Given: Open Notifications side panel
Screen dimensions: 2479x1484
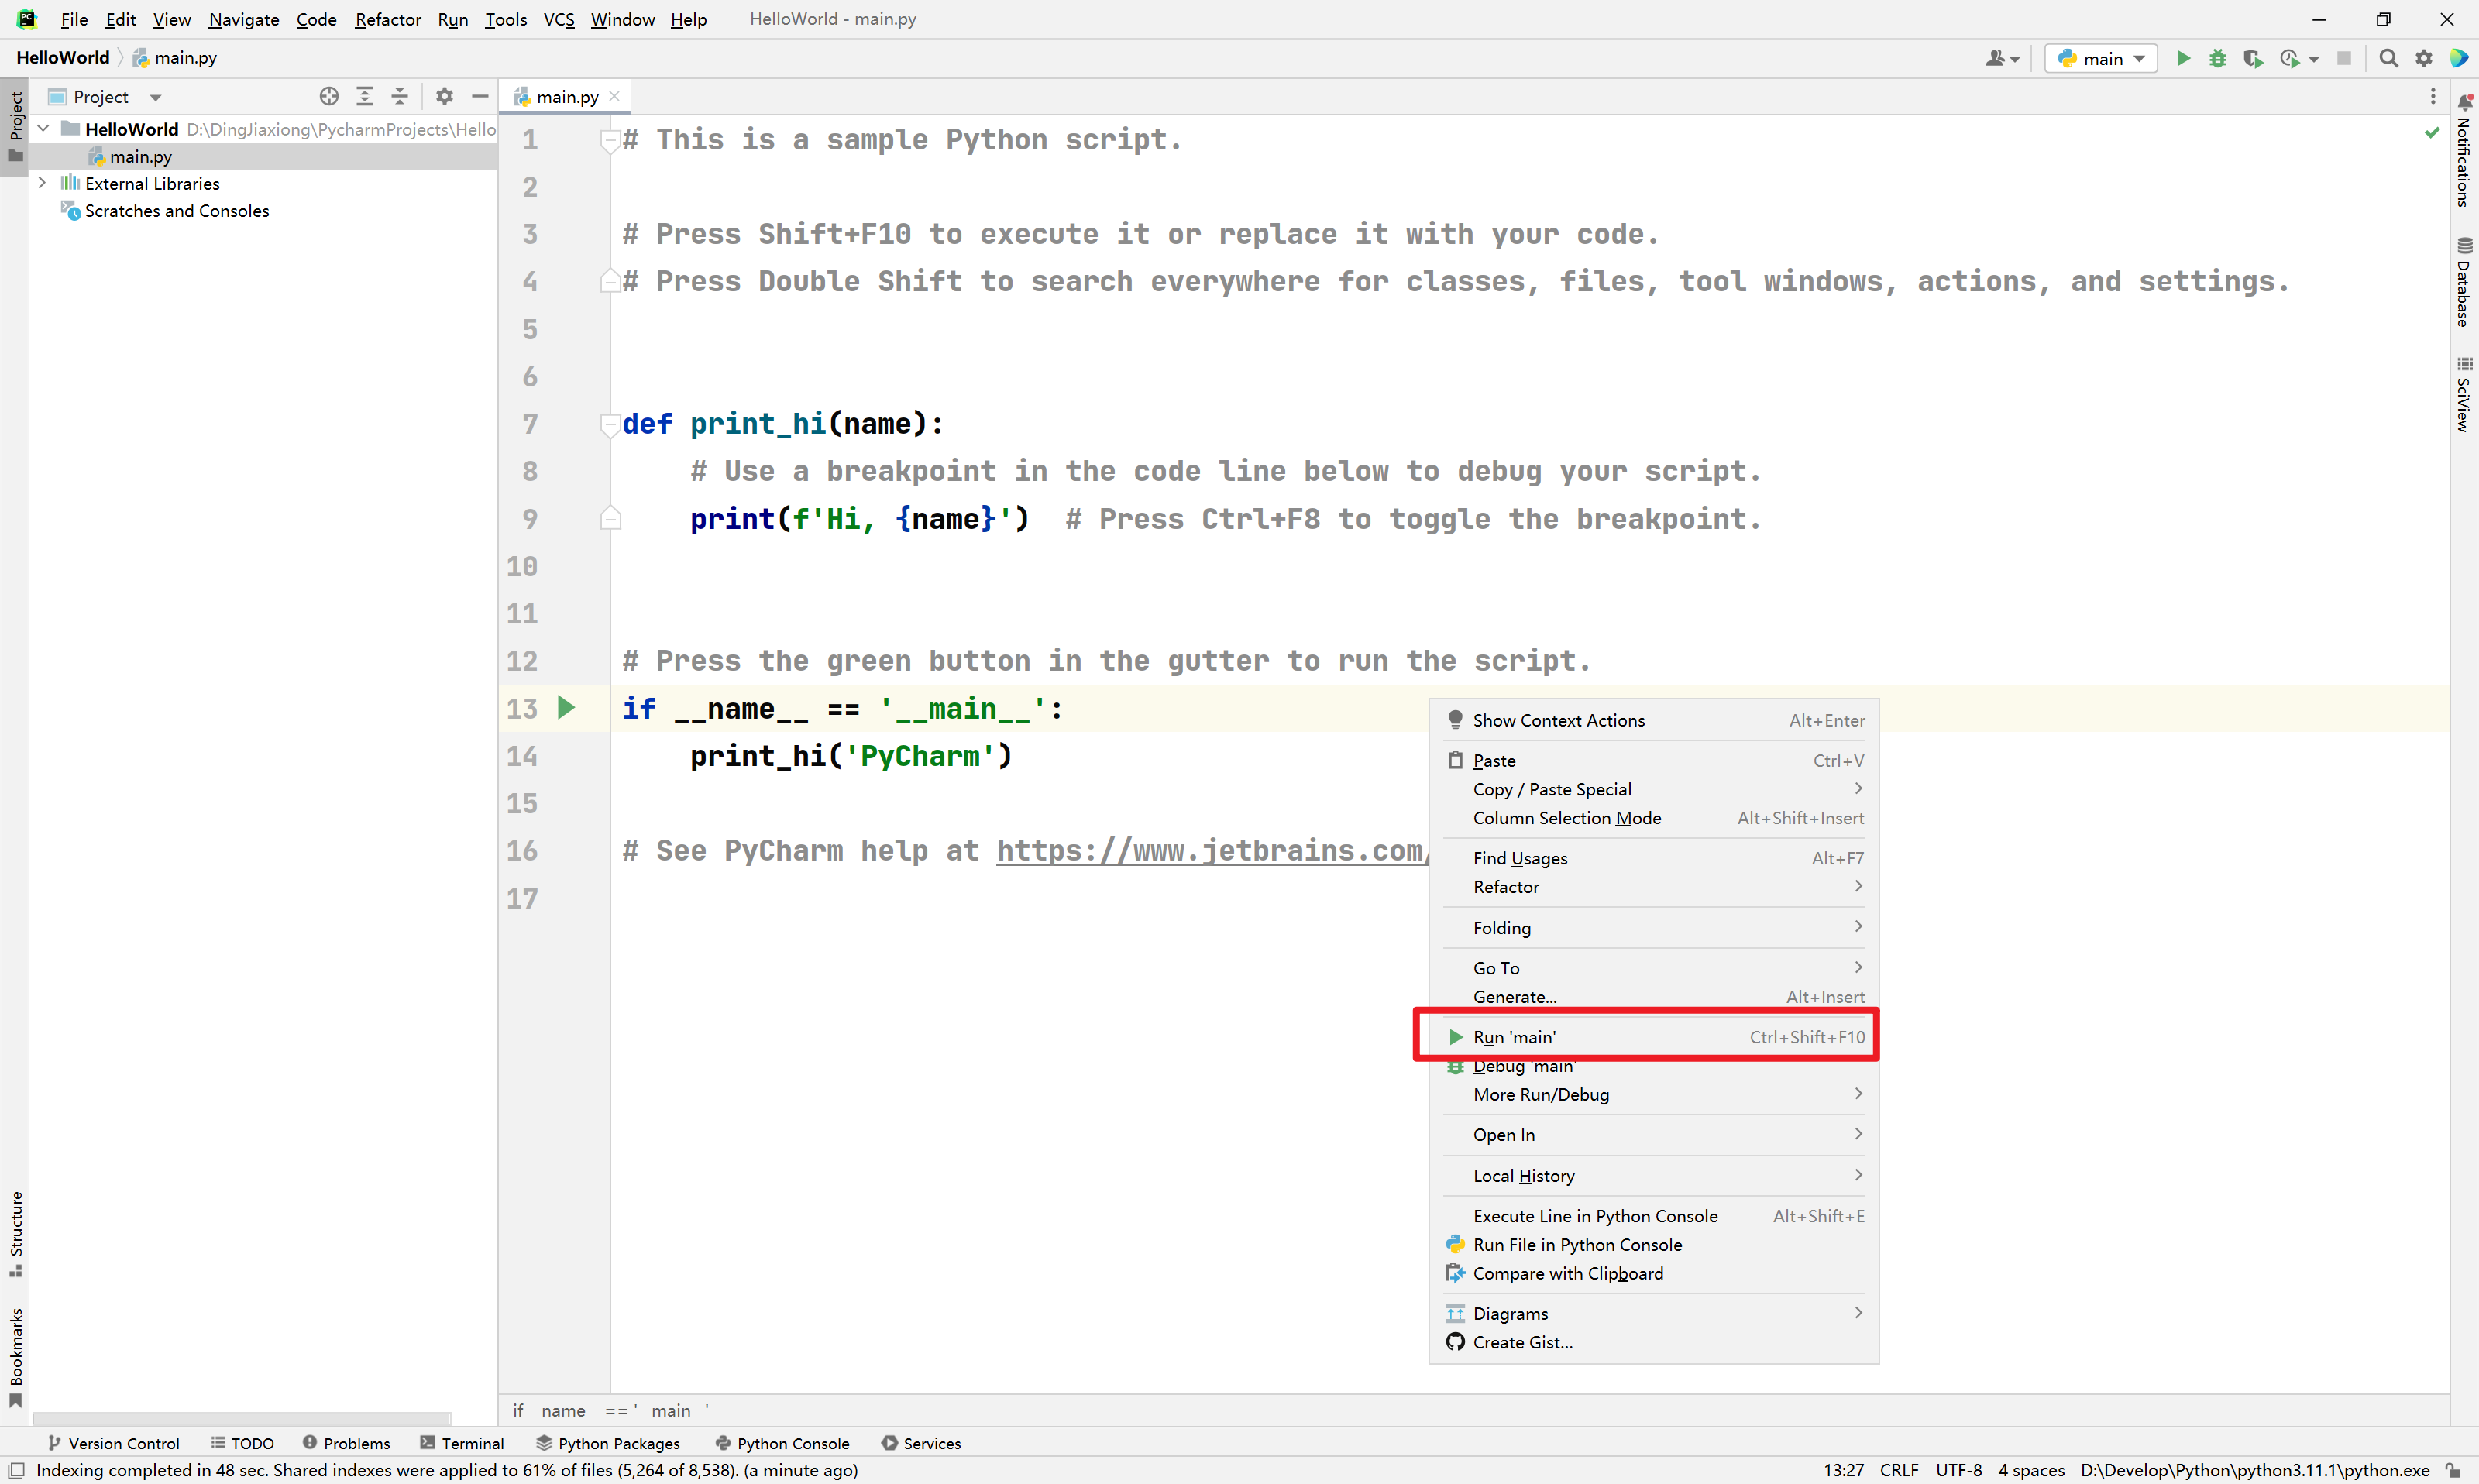Looking at the screenshot, I should click(2463, 150).
